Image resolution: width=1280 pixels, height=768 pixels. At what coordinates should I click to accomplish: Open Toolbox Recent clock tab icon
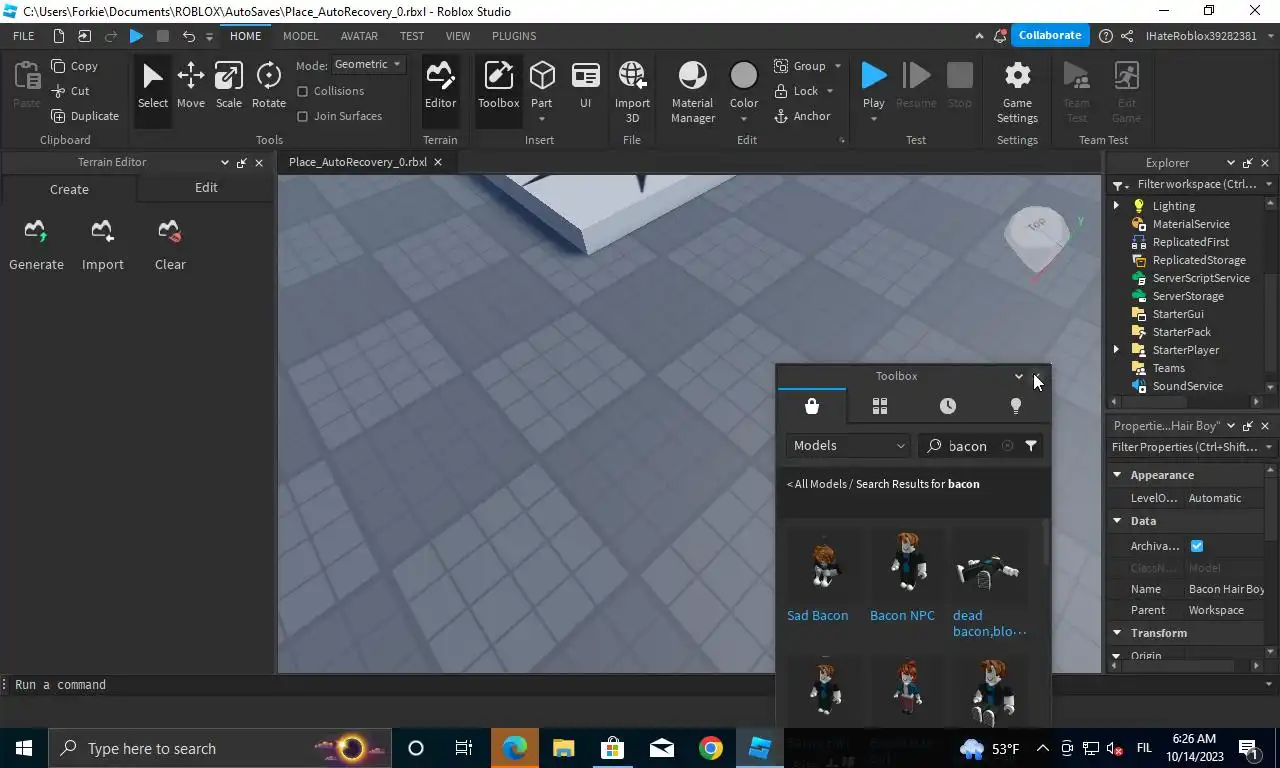point(948,406)
